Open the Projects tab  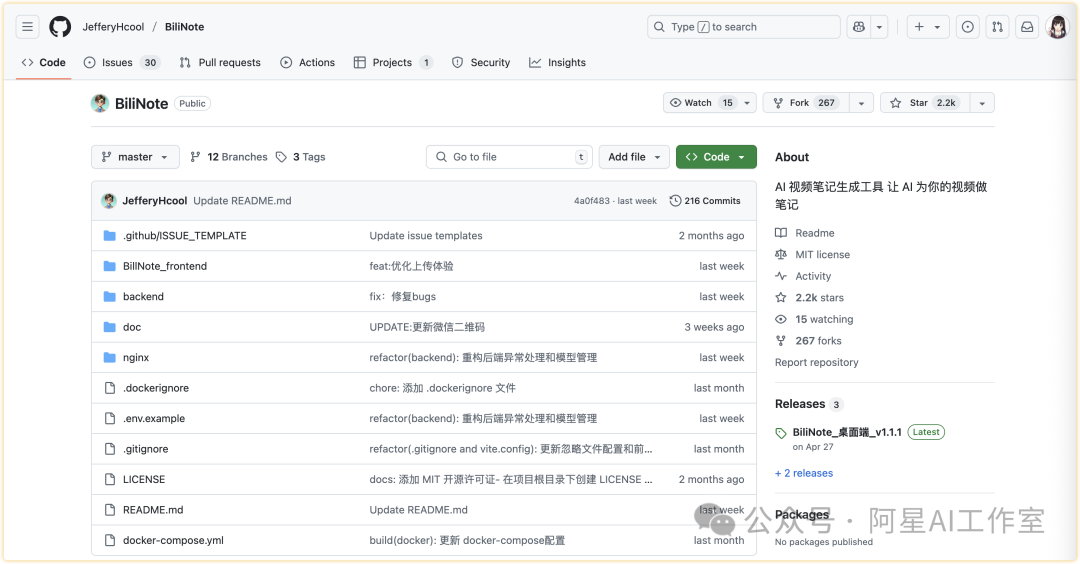click(393, 62)
